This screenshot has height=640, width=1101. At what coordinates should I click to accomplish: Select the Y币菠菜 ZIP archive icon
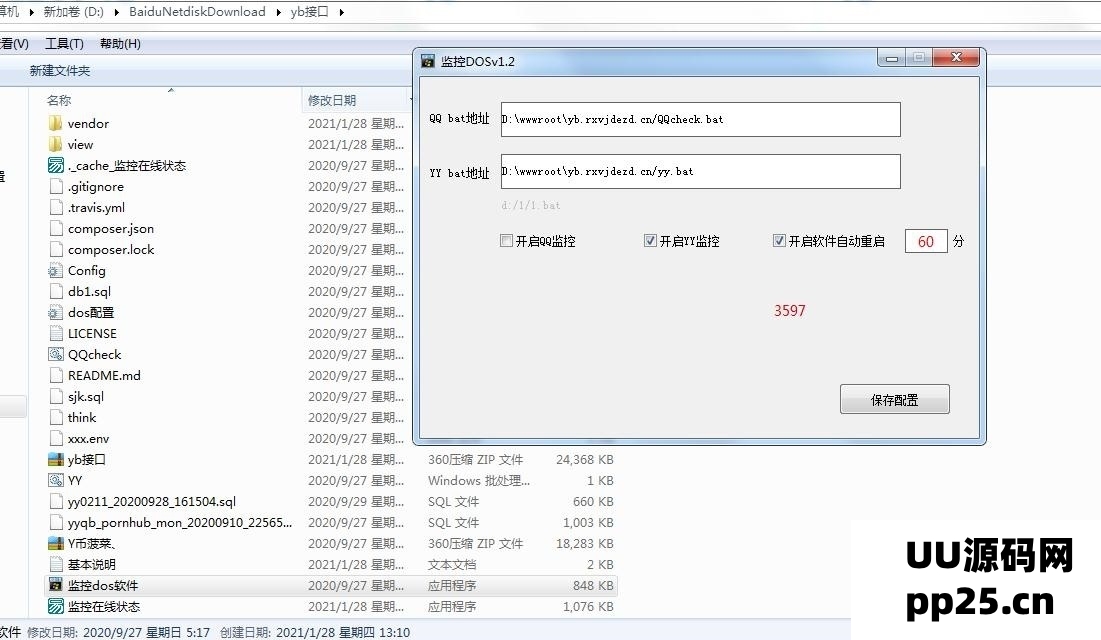(55, 544)
